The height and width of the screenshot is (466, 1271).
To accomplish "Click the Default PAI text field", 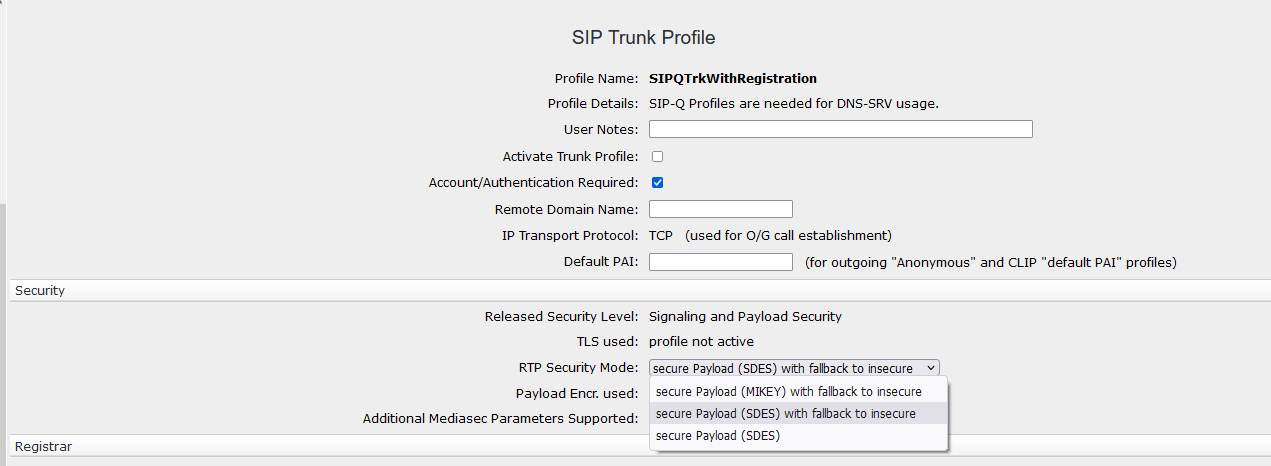I will point(720,262).
